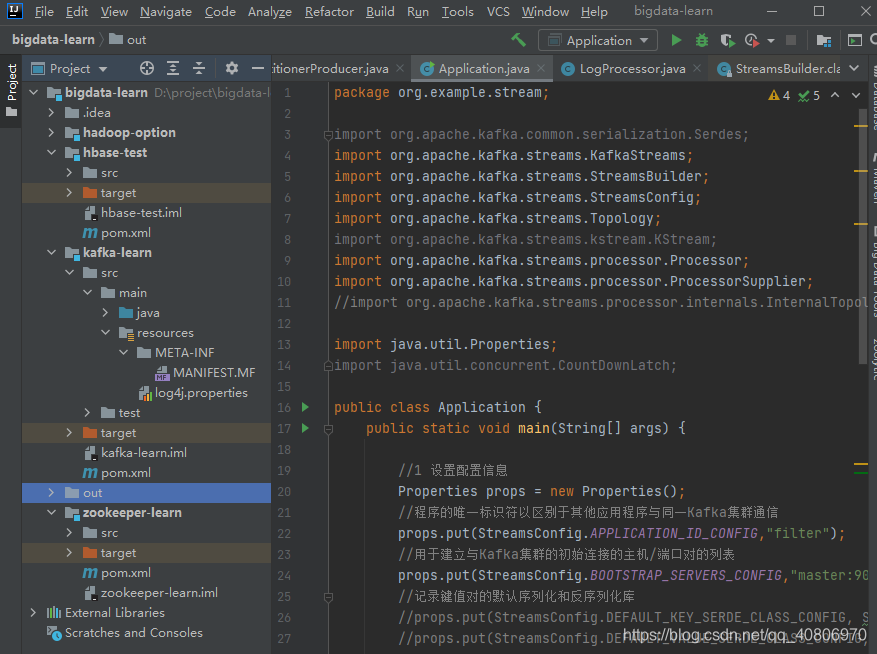877x654 pixels.
Task: Click Collapse All in Project panel
Action: (x=199, y=68)
